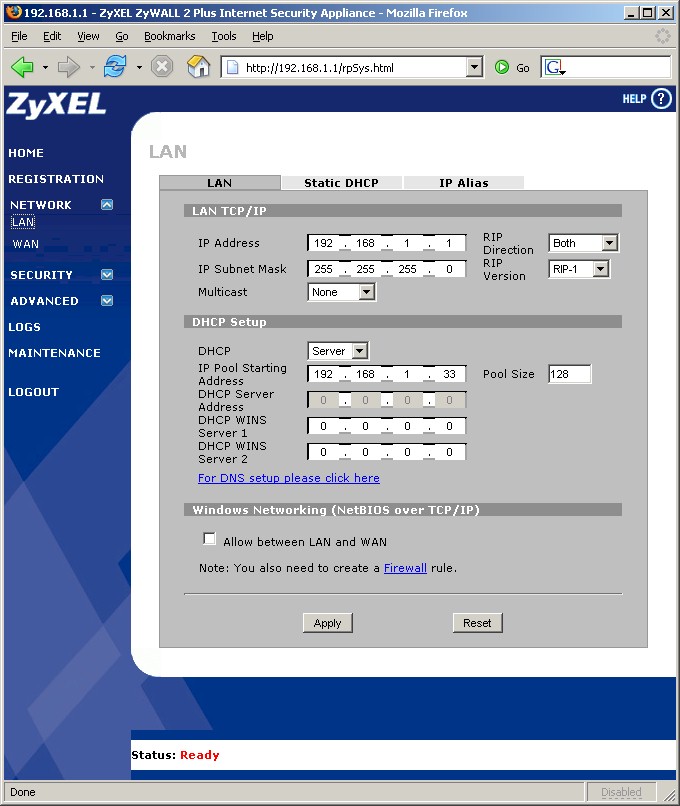Click LOGOUT in the sidebar

[33, 392]
